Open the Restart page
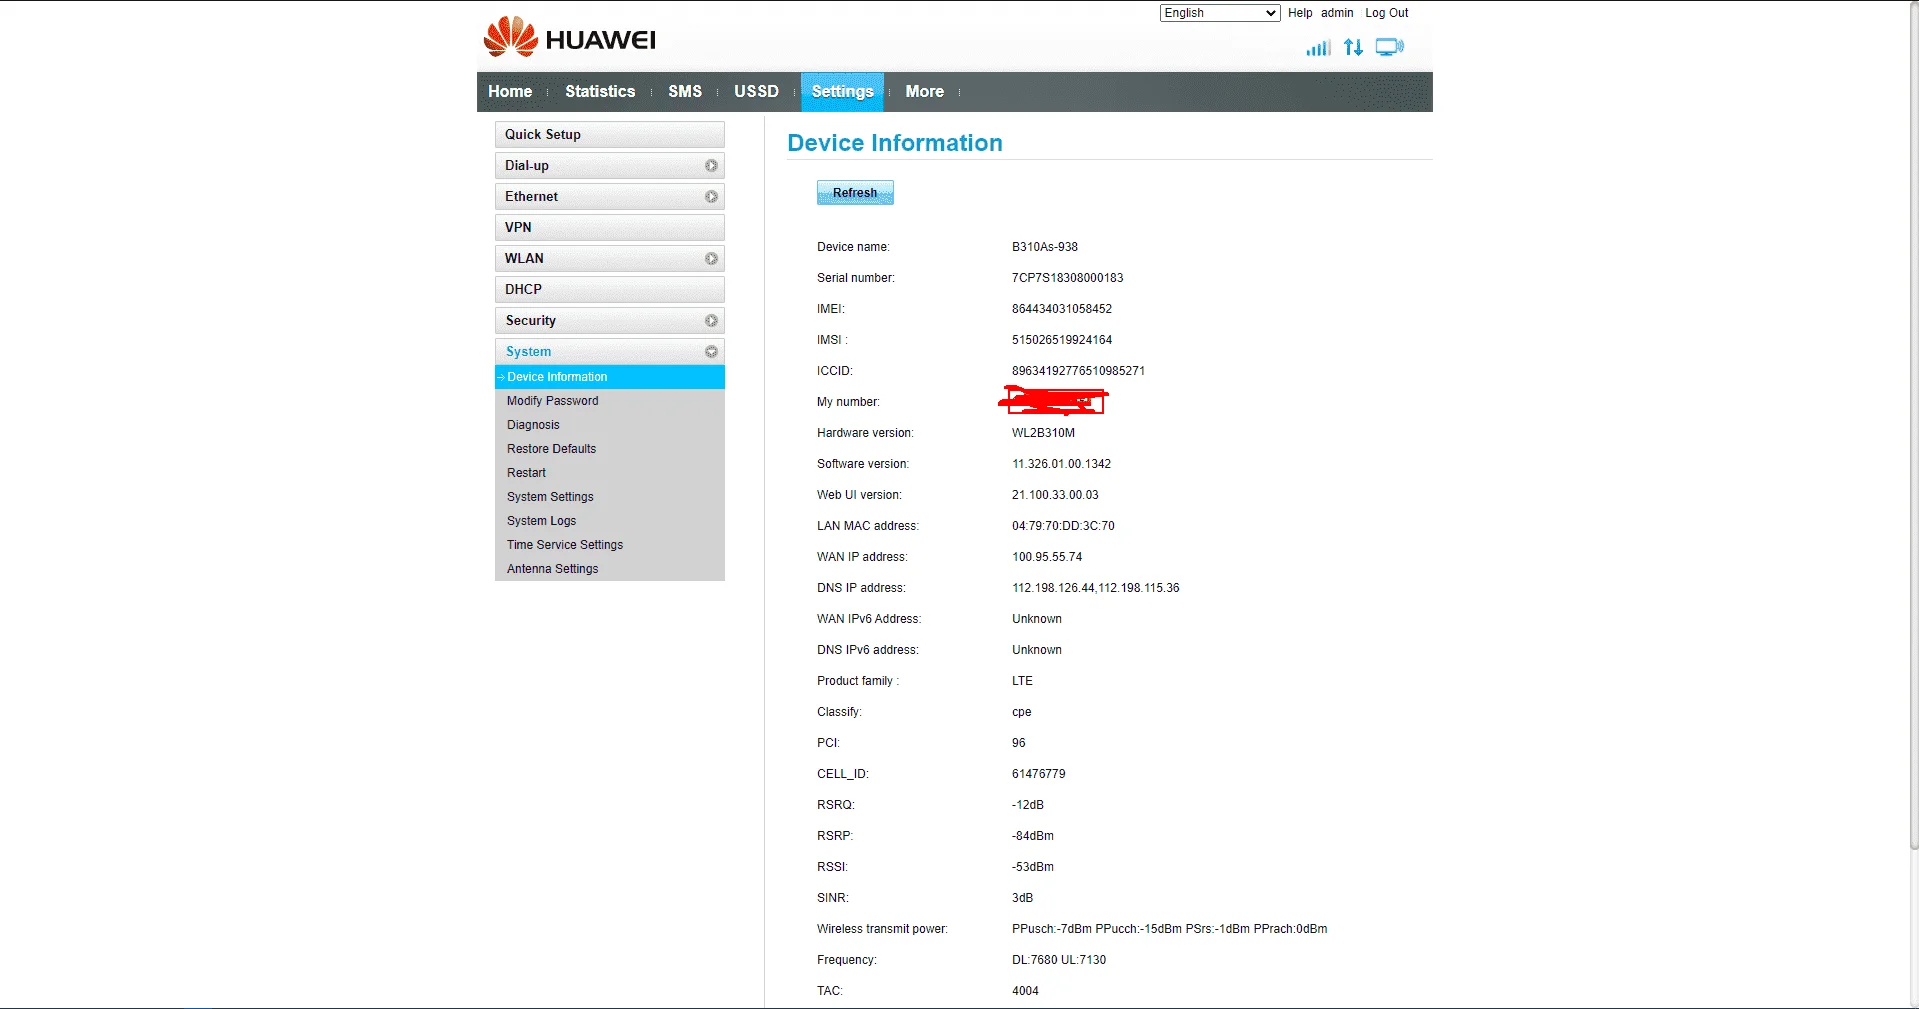Image resolution: width=1919 pixels, height=1009 pixels. [526, 473]
